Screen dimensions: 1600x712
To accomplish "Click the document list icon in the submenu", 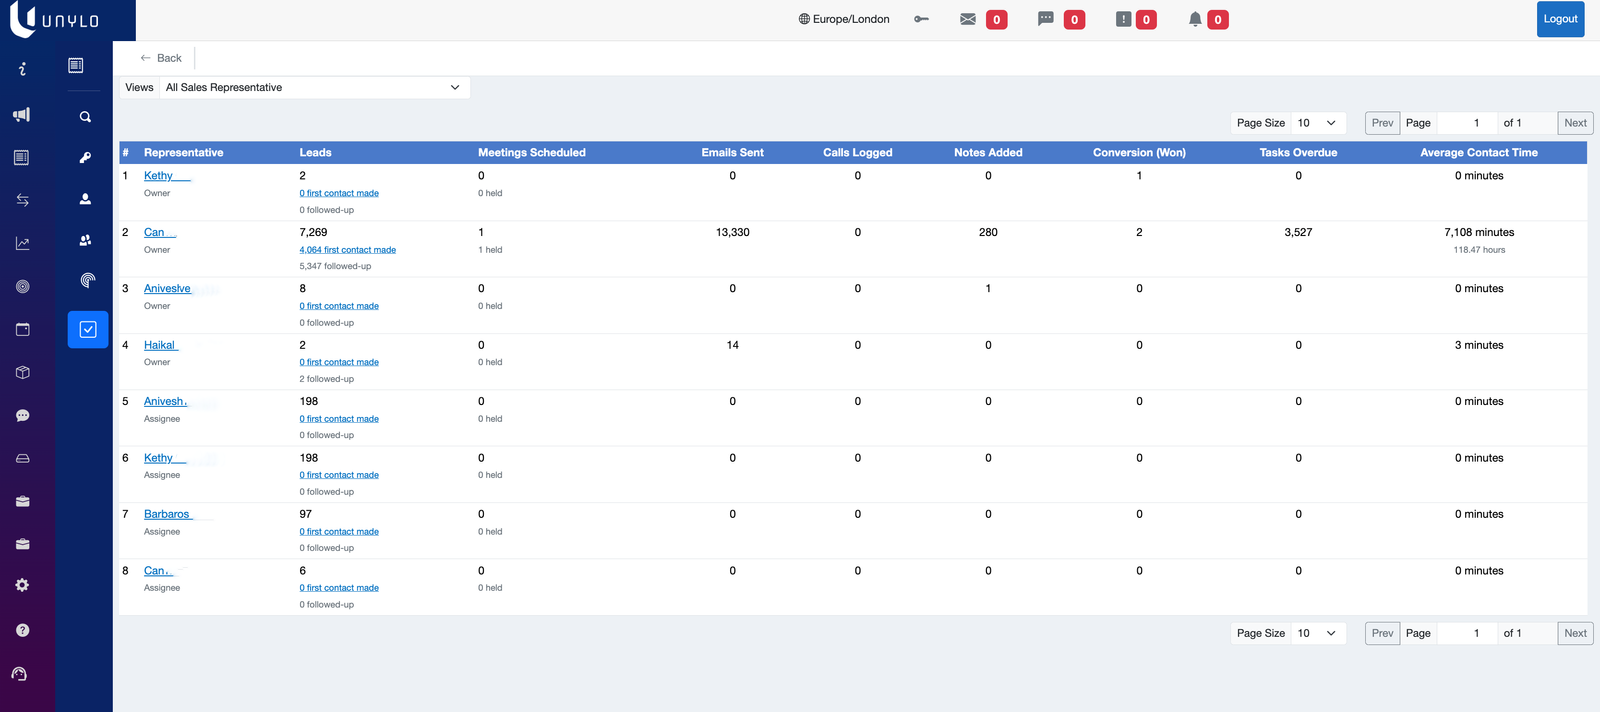I will [75, 65].
